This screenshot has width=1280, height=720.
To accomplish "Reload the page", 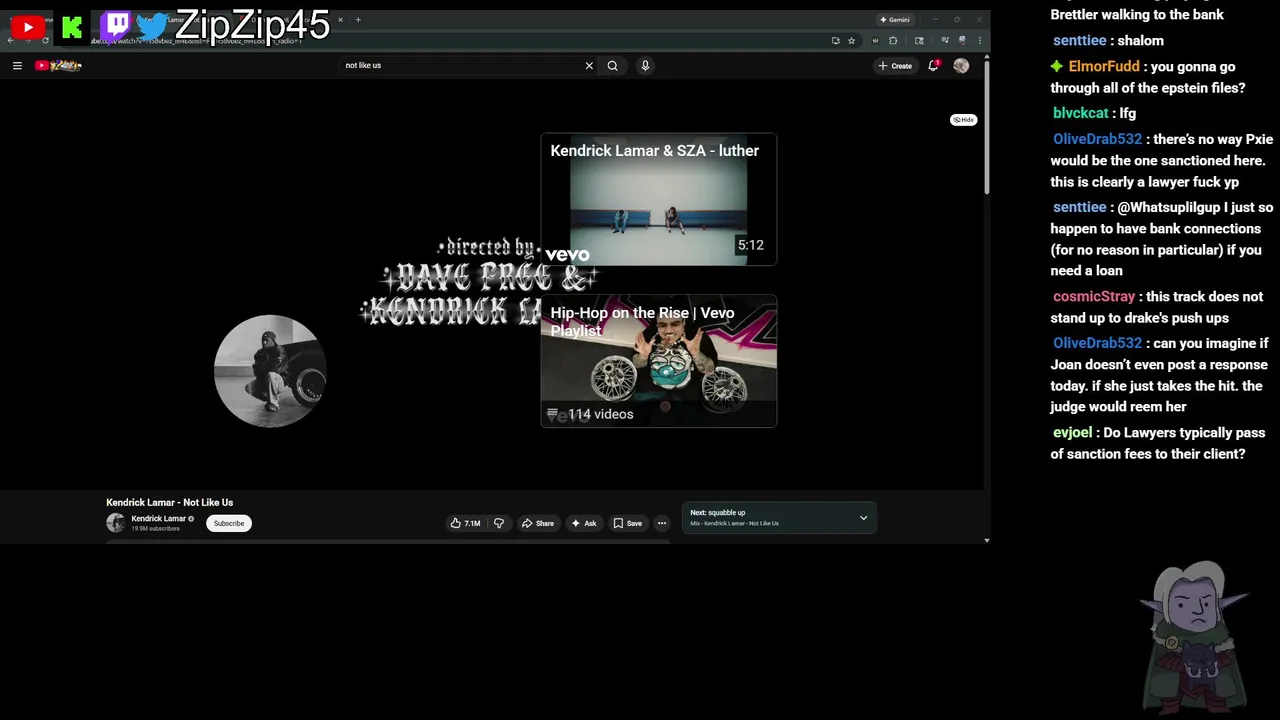I will click(45, 41).
